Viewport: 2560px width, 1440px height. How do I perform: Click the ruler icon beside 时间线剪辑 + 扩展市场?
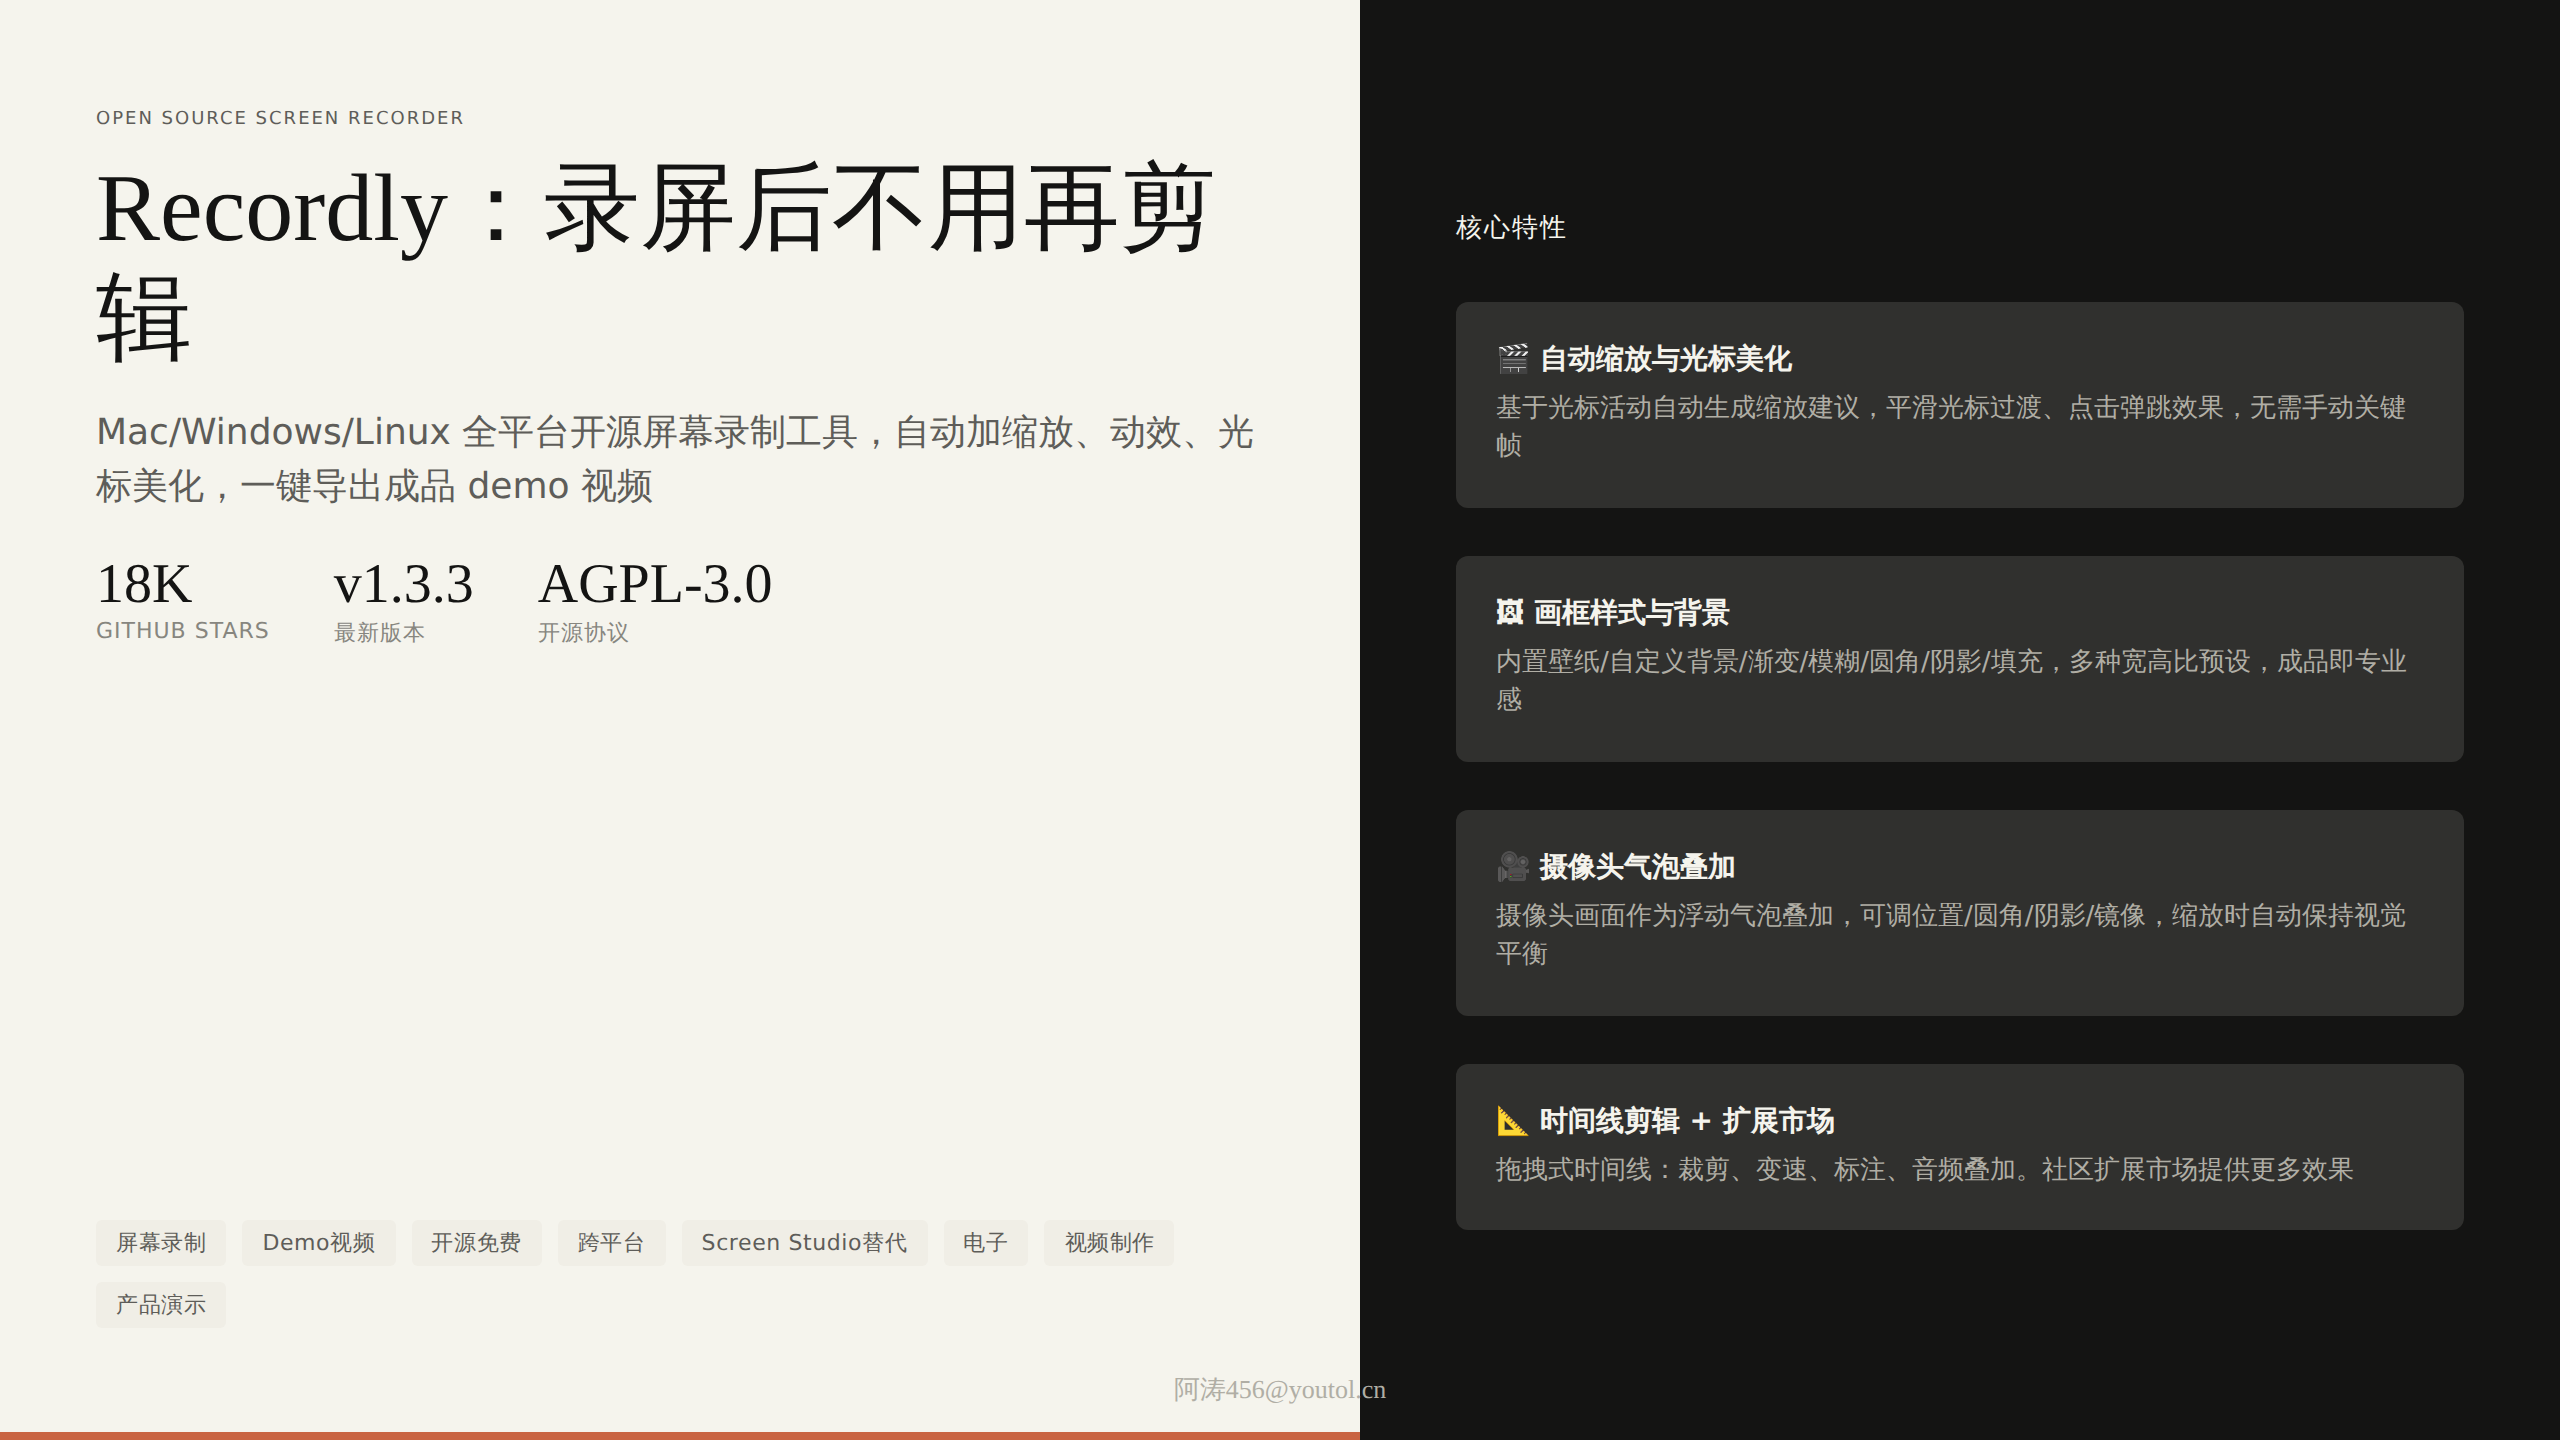(1512, 1120)
